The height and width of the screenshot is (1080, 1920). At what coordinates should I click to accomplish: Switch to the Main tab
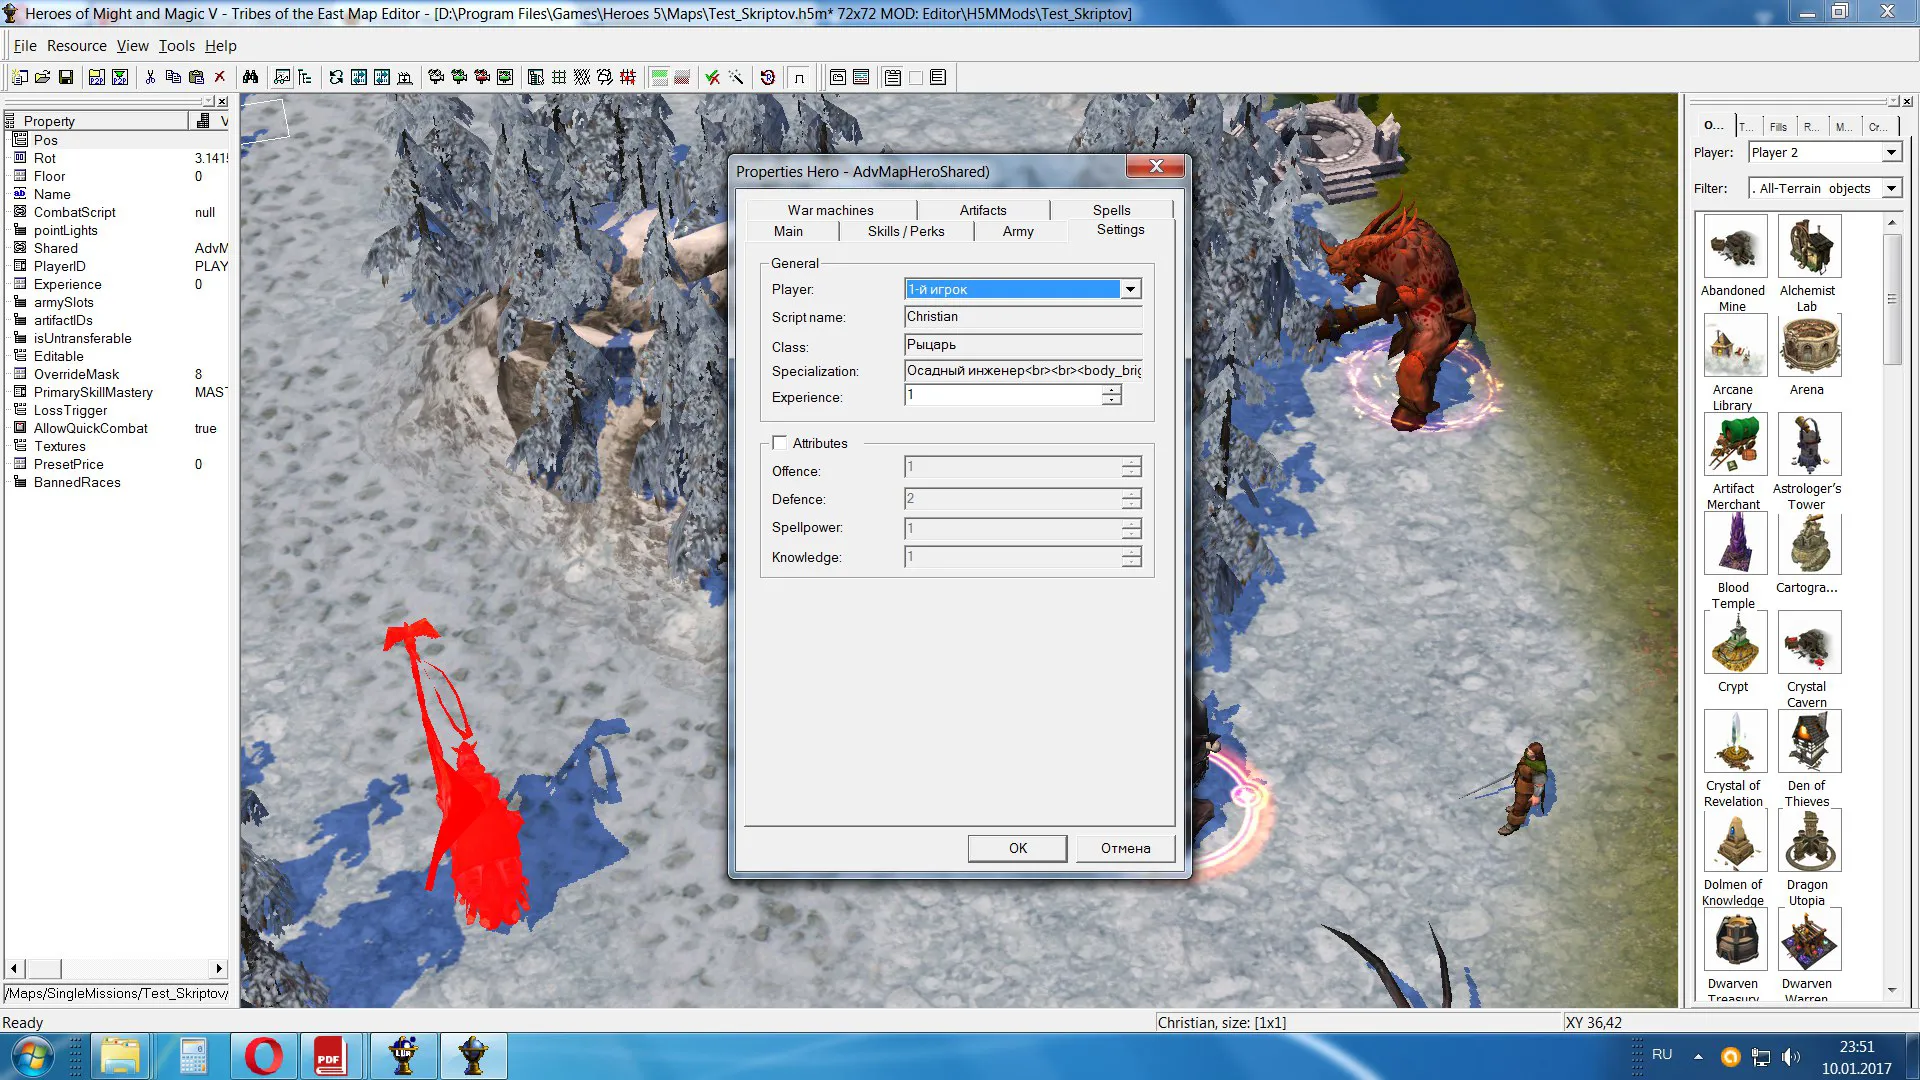tap(788, 231)
